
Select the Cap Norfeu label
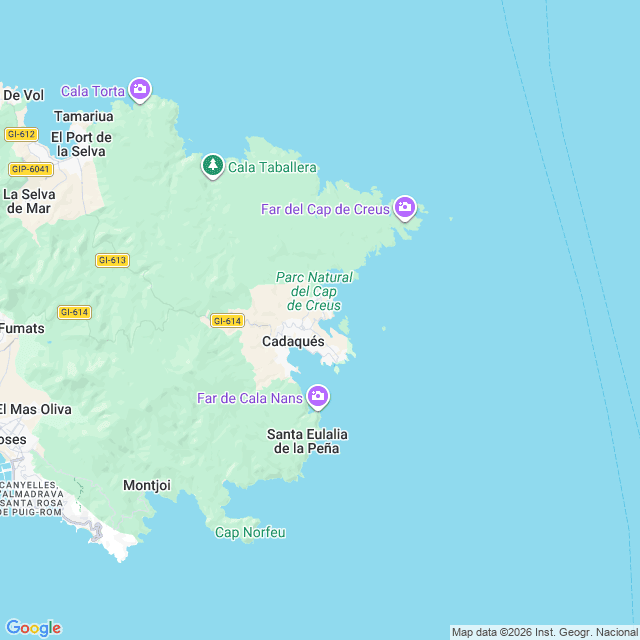pos(250,533)
